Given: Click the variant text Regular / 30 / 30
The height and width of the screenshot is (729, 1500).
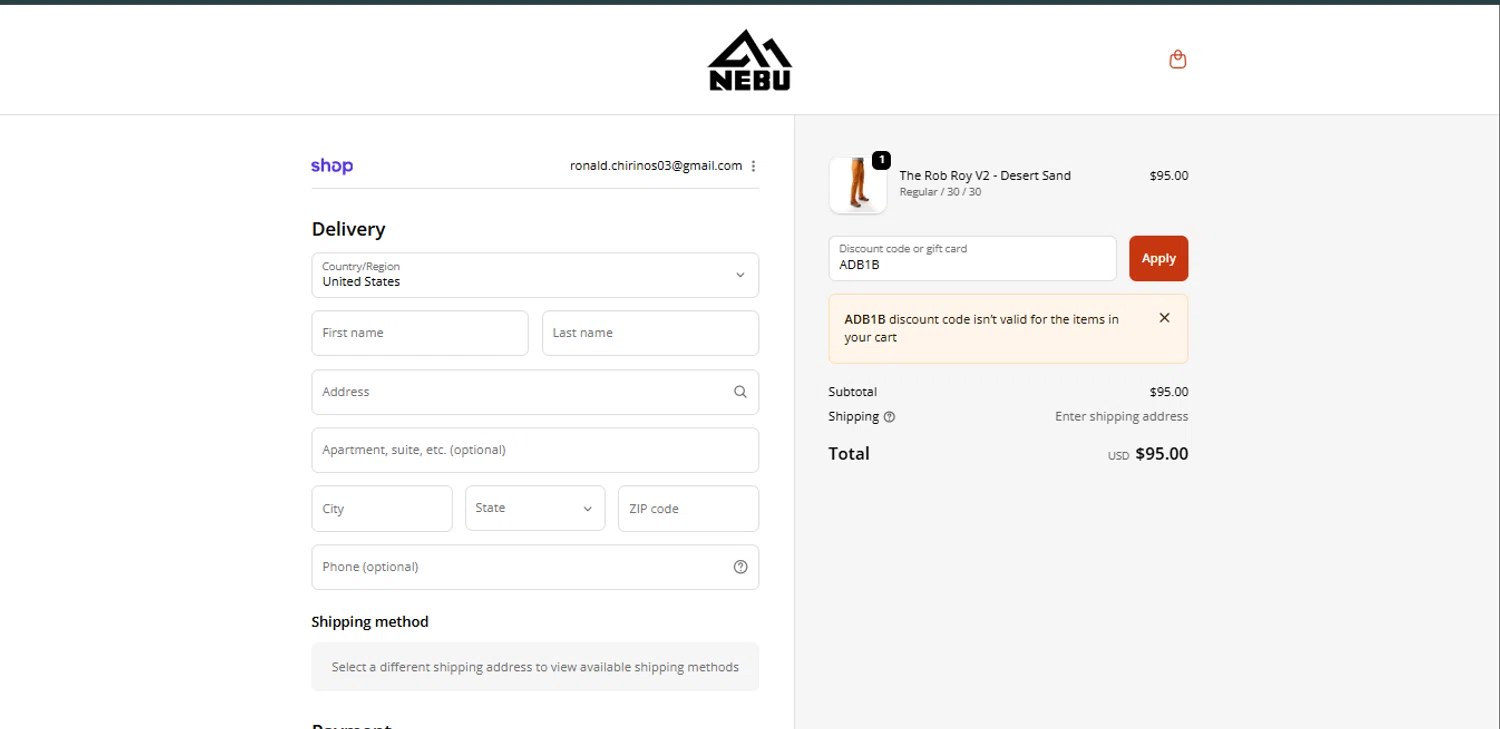Looking at the screenshot, I should coord(940,192).
